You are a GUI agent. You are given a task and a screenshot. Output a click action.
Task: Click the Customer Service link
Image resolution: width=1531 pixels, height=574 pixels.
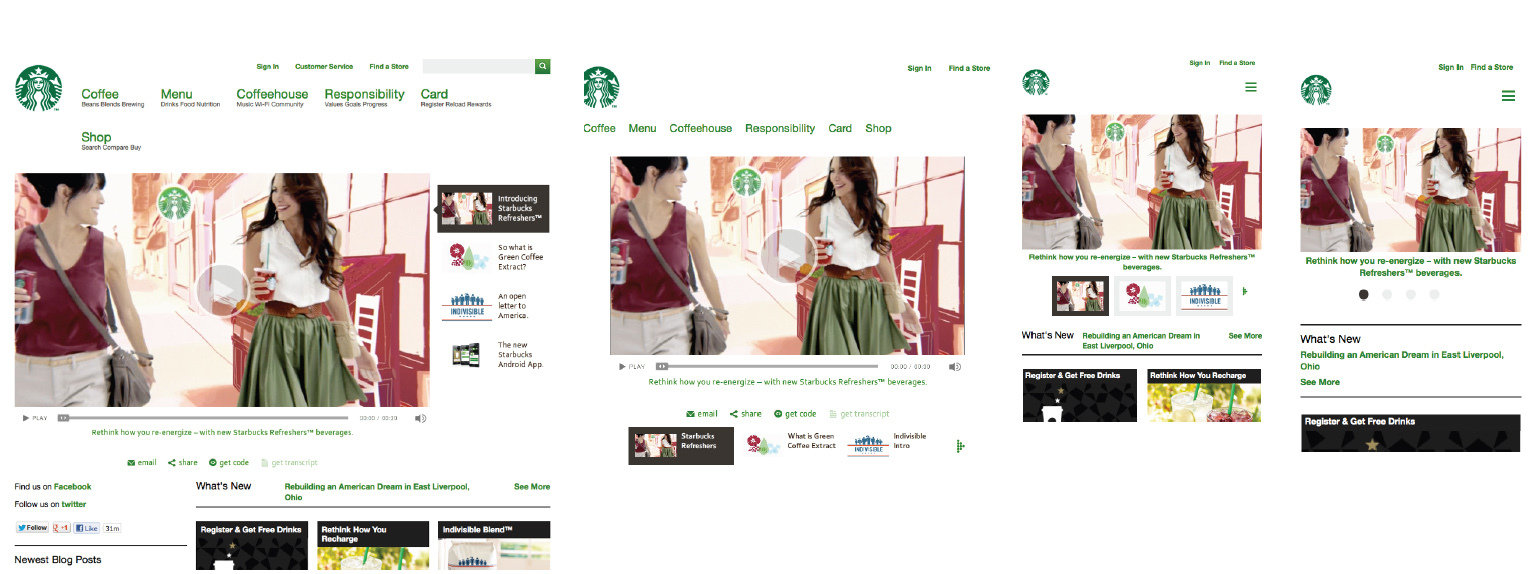pos(324,66)
